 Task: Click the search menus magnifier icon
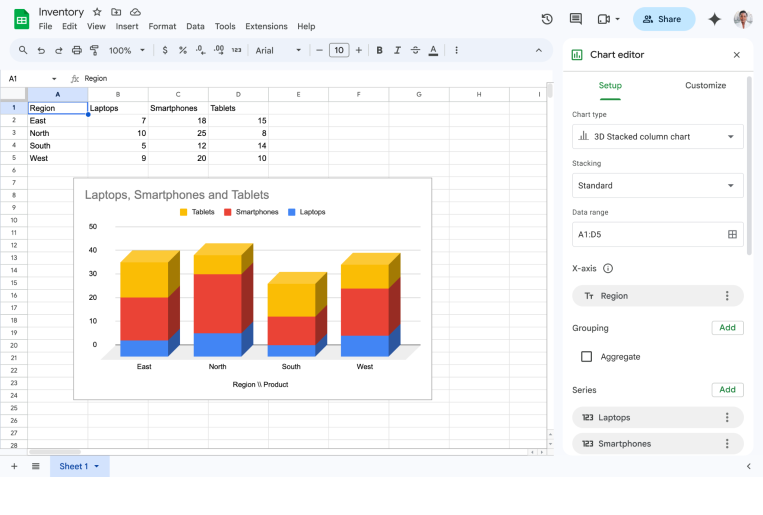tap(23, 50)
